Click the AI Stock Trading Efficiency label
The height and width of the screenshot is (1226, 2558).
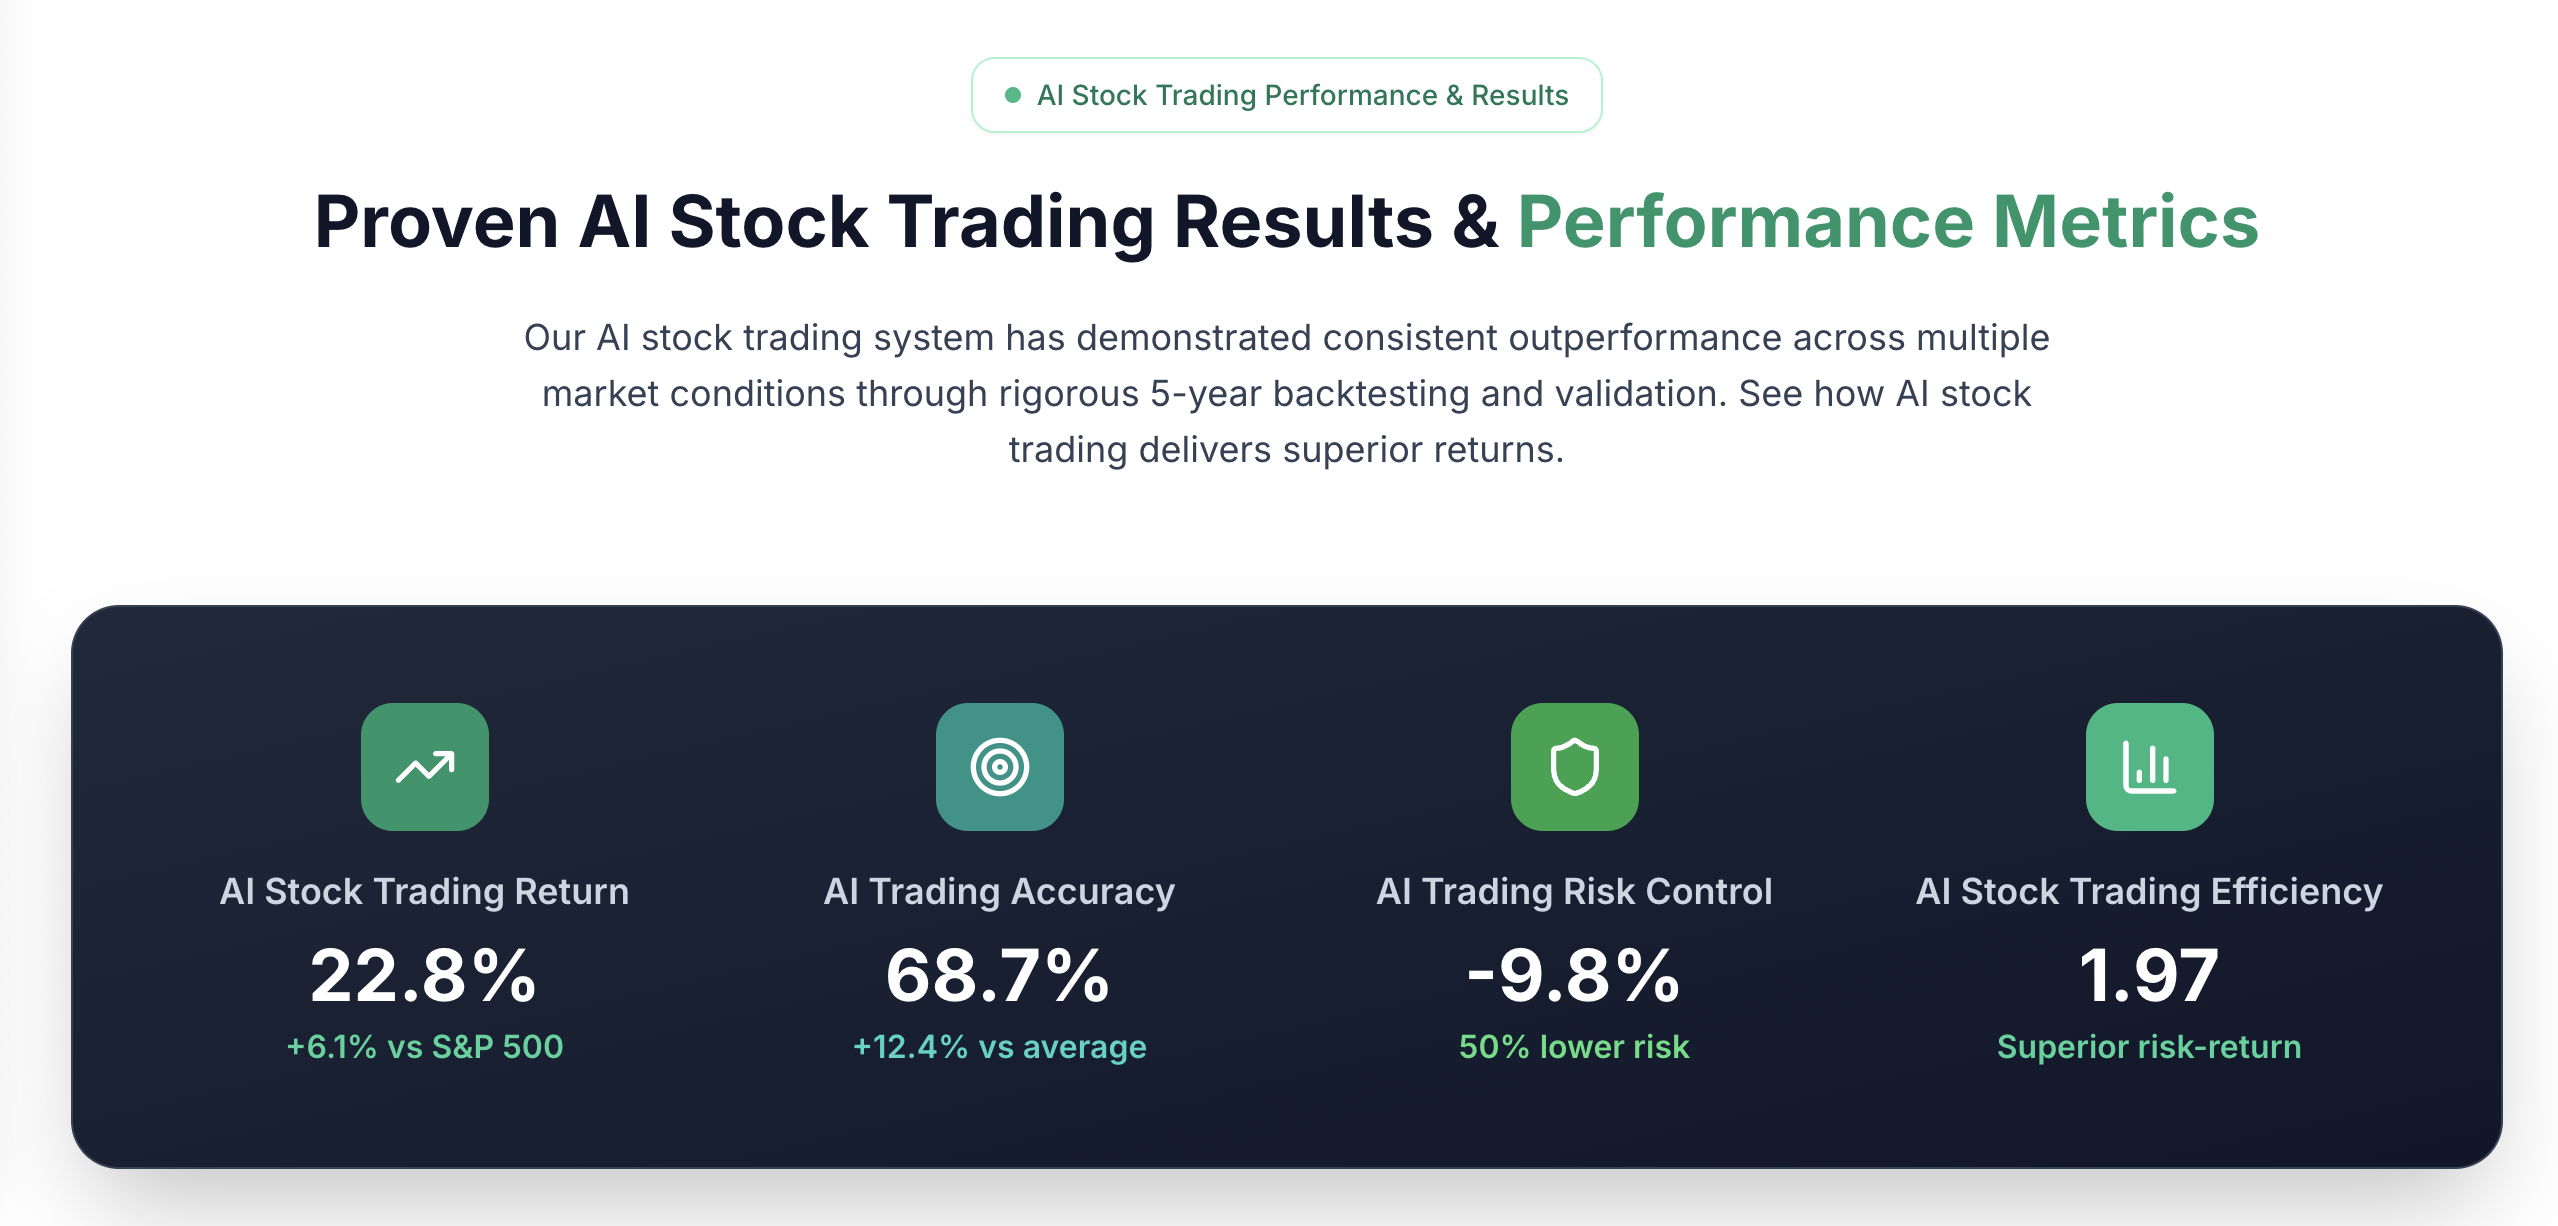tap(2149, 891)
